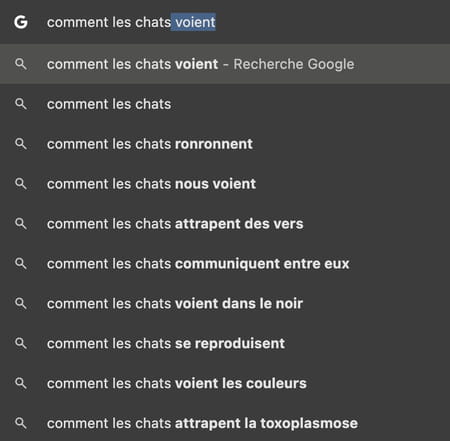This screenshot has height=441, width=450.
Task: Click the magnifier icon beside 'attrapent des vers' suggestion
Action: (x=21, y=224)
